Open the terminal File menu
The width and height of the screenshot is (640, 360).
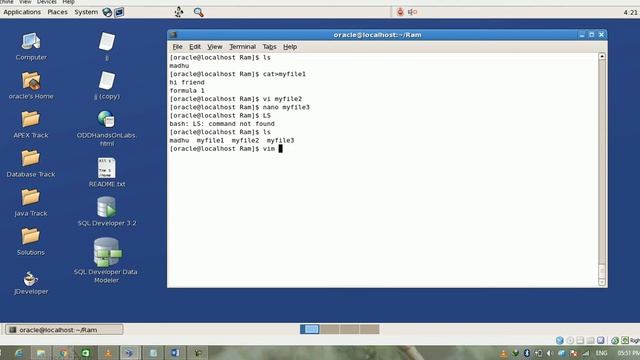(177, 47)
